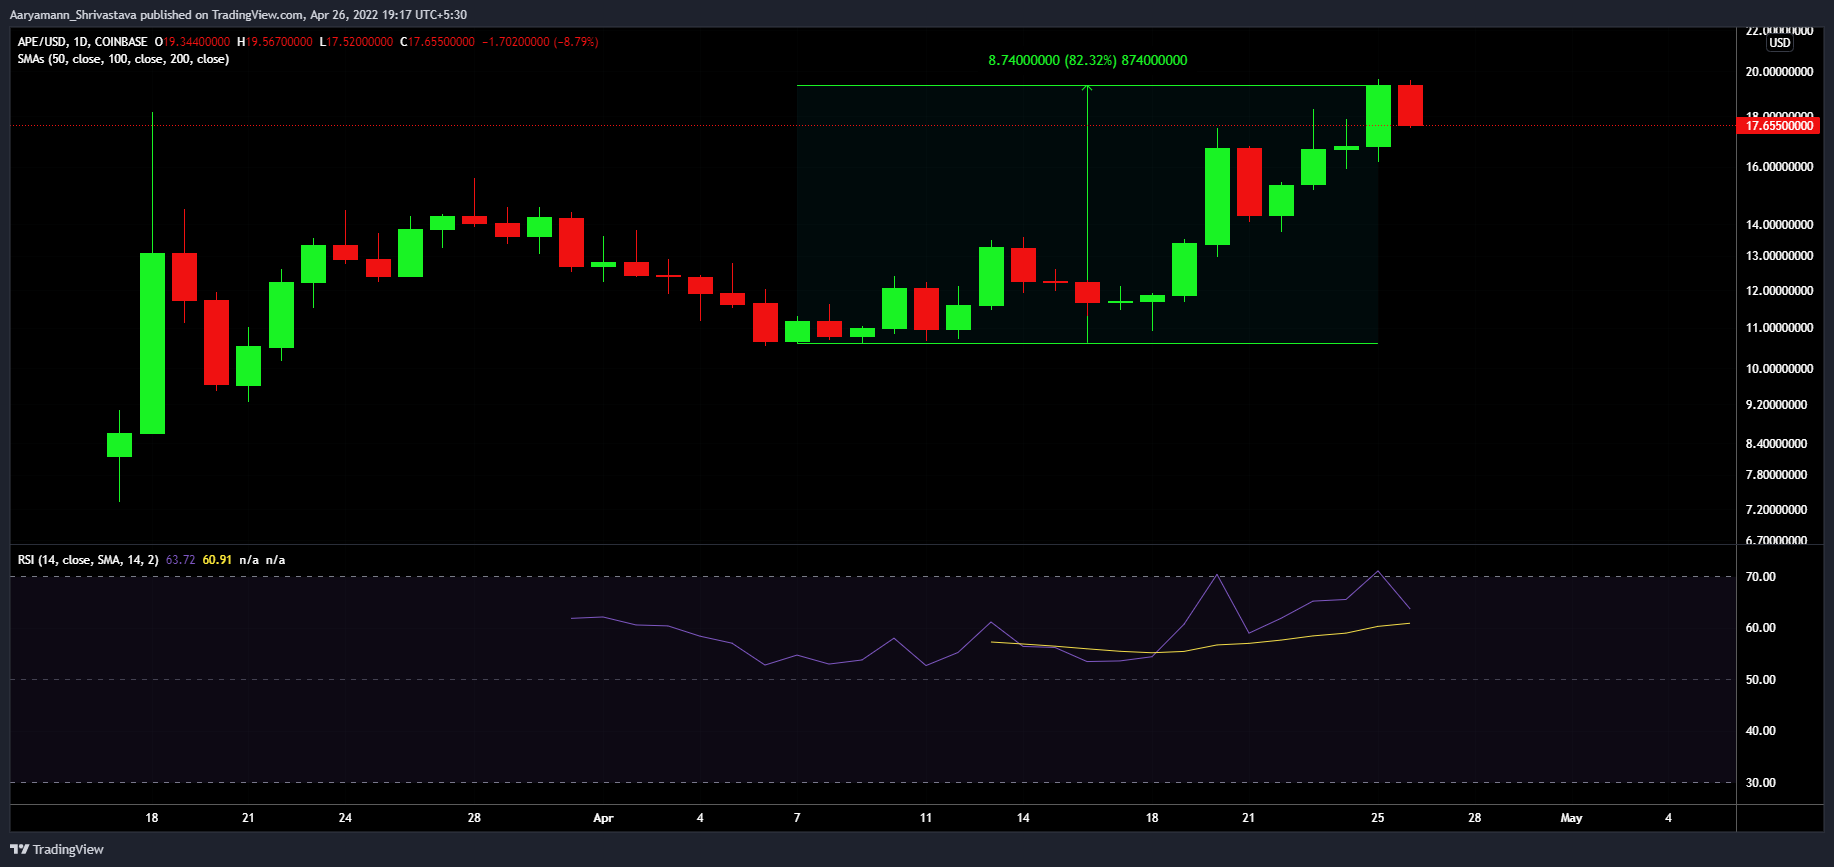Click the 12.00000000 price axis label

point(1779,291)
